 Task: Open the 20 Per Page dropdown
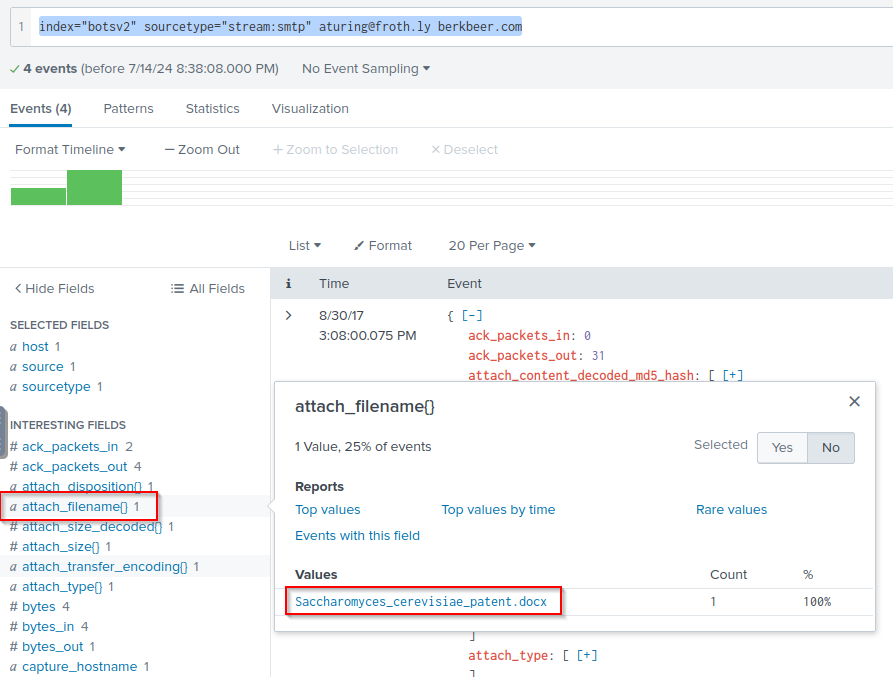[492, 246]
